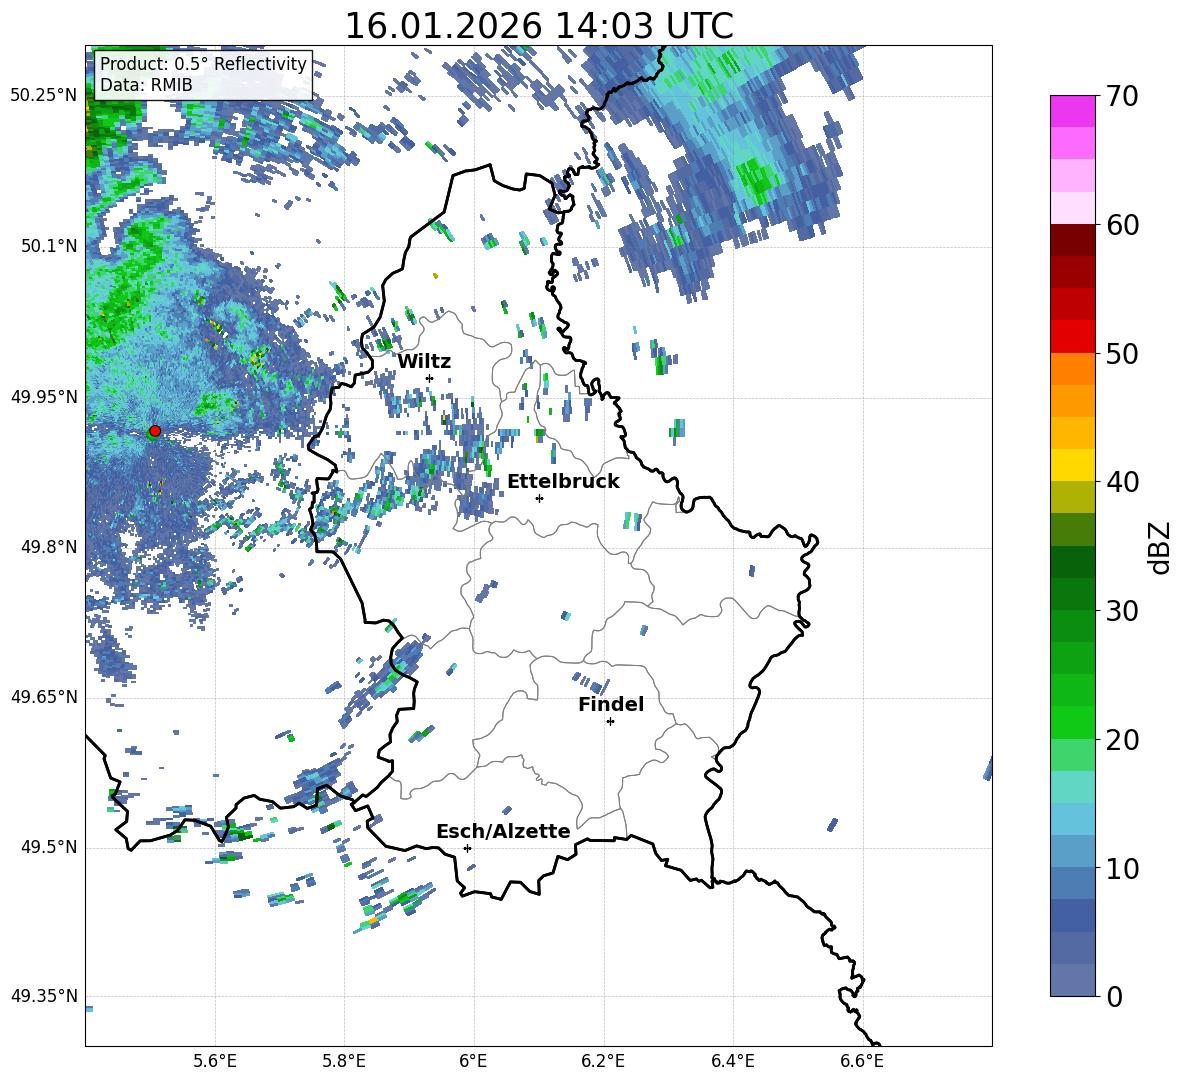Click the 49.65°N latitude label
The height and width of the screenshot is (1081, 1184).
coord(44,696)
